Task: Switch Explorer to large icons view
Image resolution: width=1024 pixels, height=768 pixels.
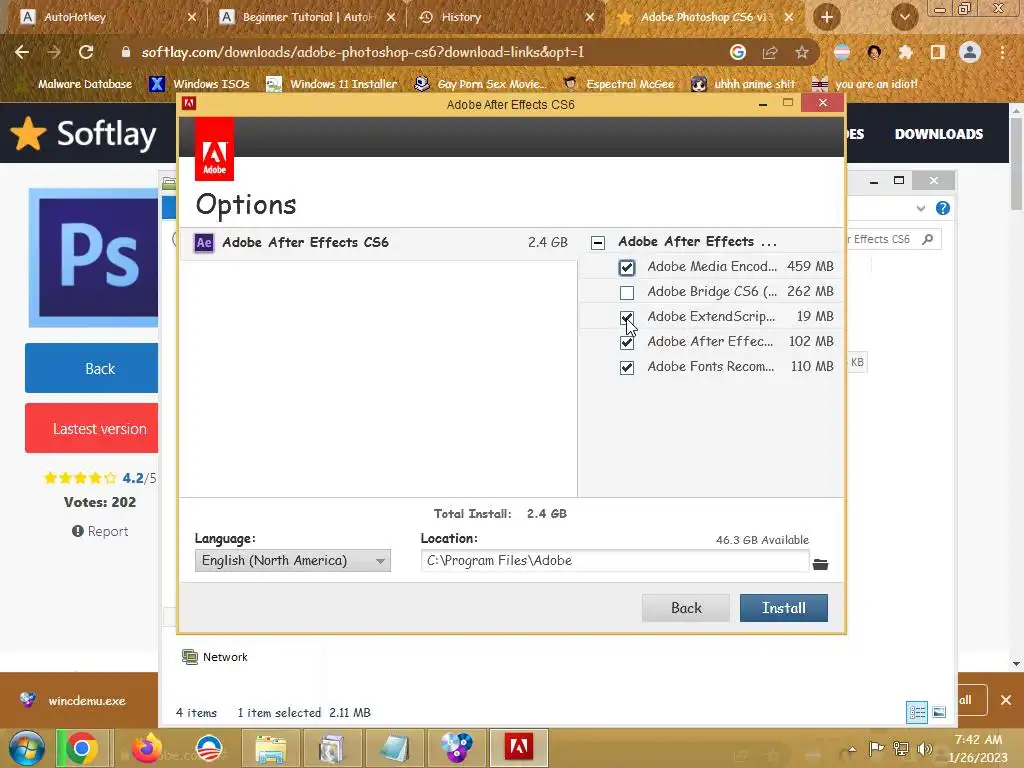Action: click(x=939, y=712)
